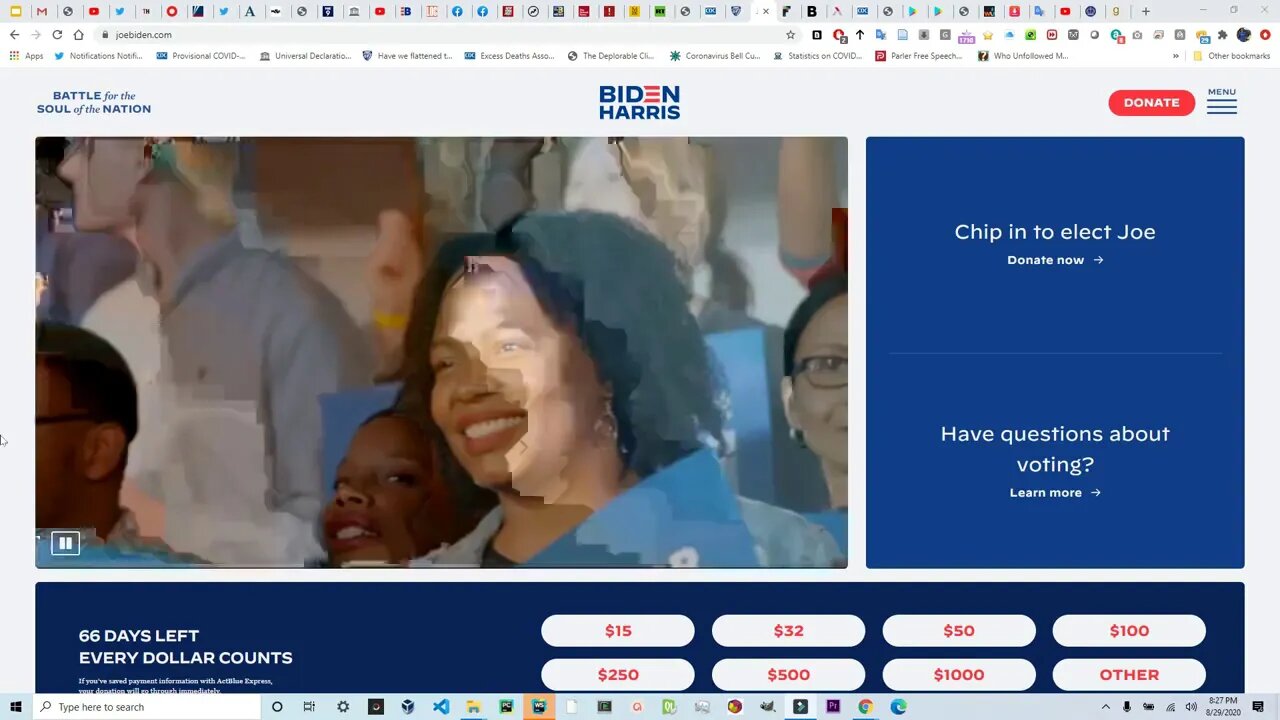Image resolution: width=1280 pixels, height=720 pixels.
Task: Open the Excess Deaths Asso... bookmark
Action: 510,56
